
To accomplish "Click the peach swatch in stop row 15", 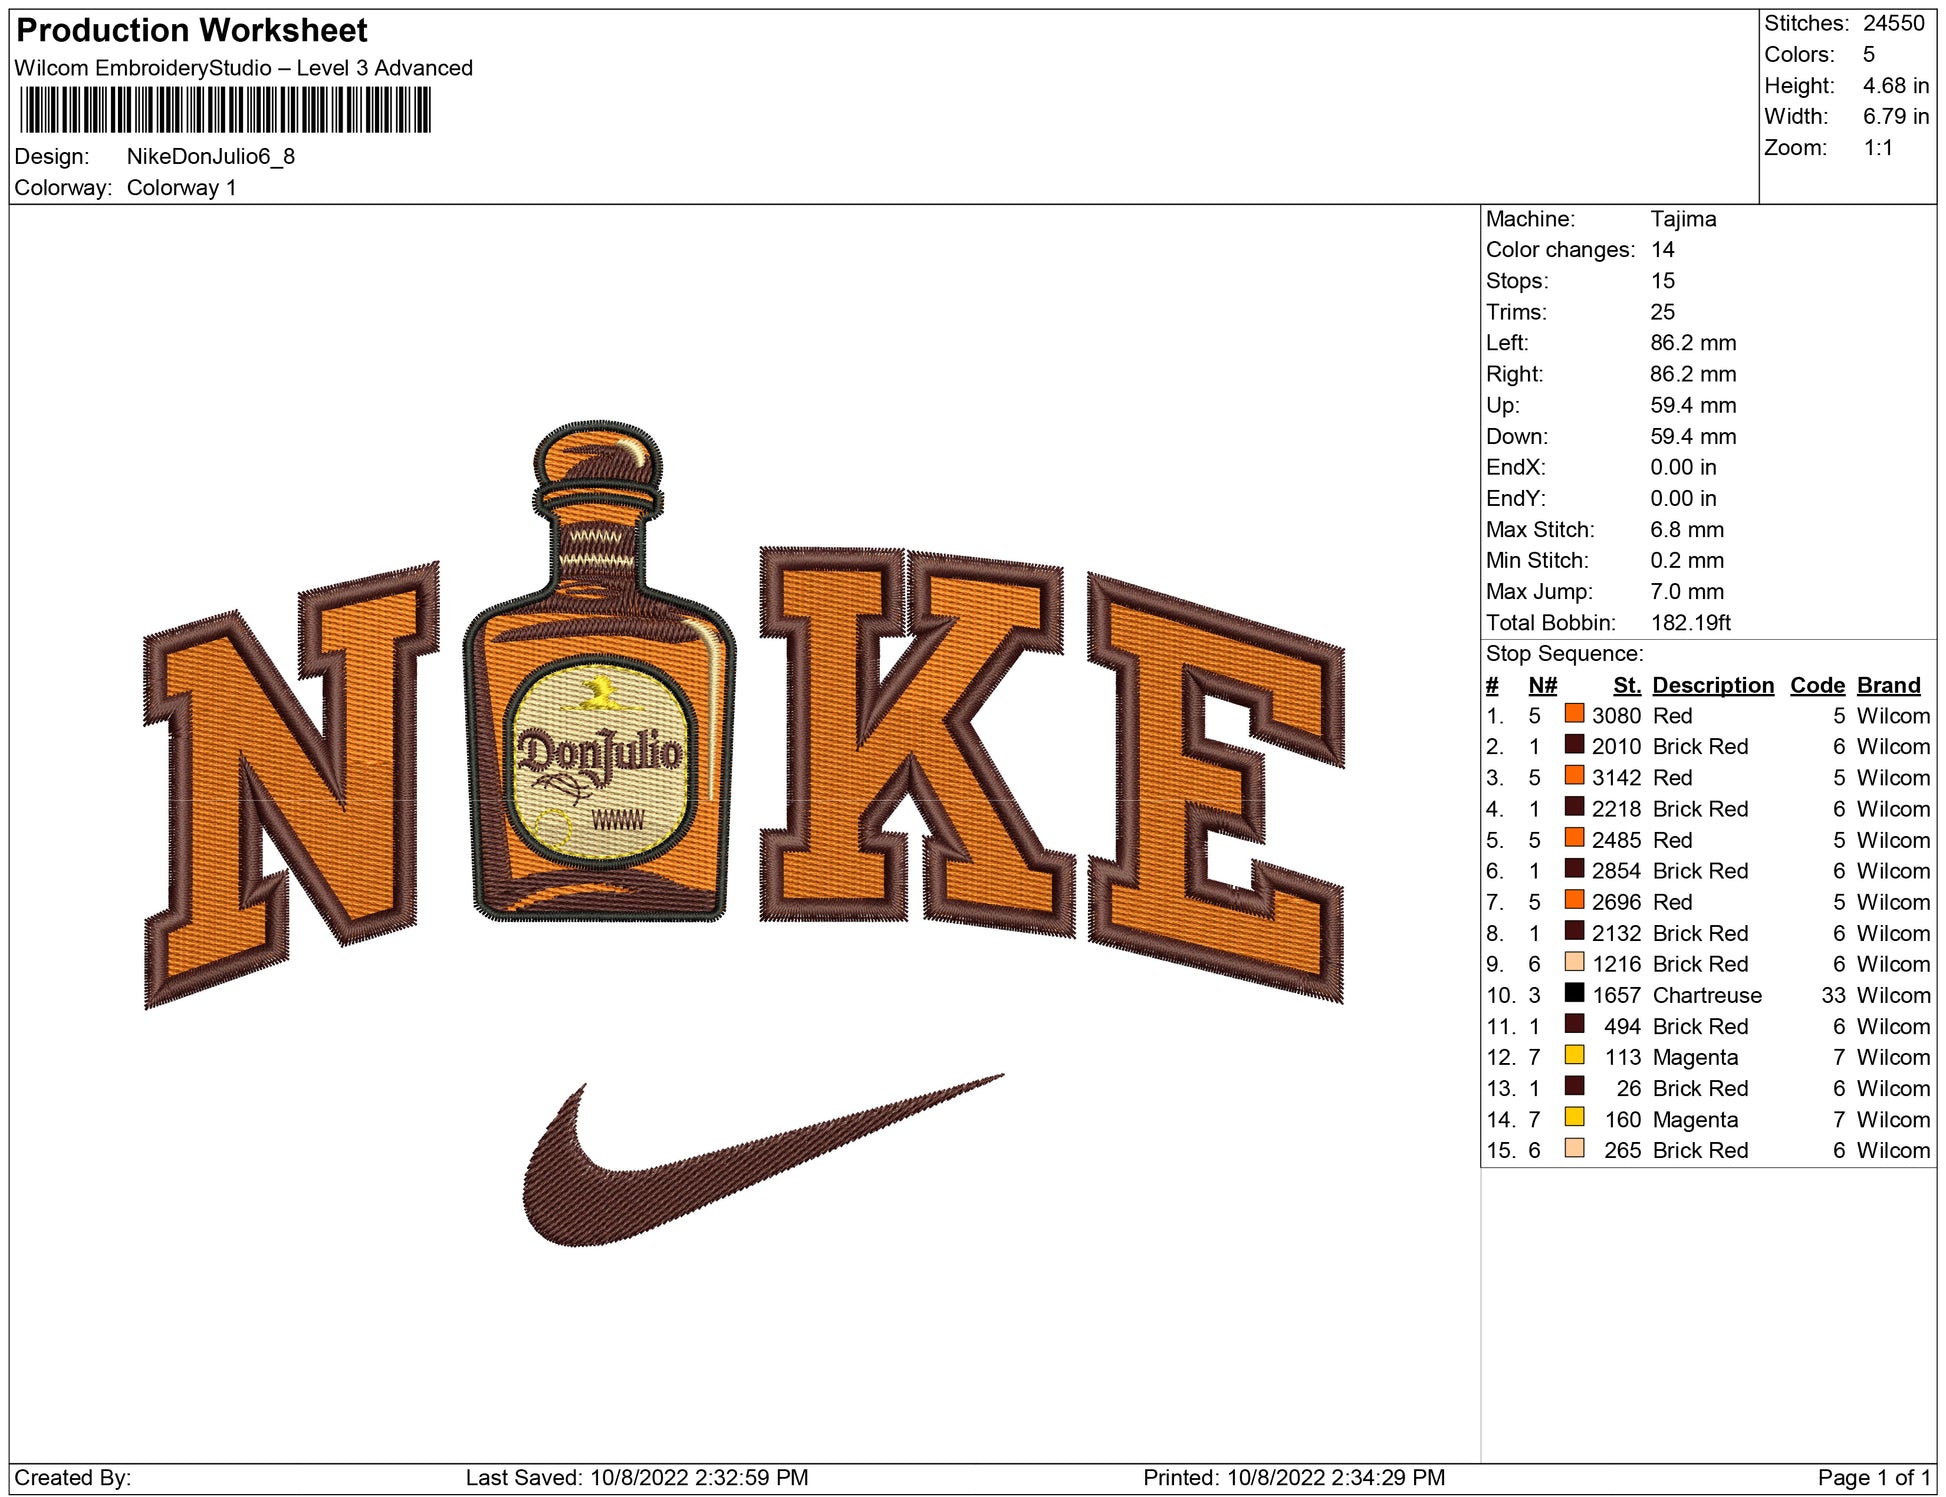I will [x=1574, y=1147].
